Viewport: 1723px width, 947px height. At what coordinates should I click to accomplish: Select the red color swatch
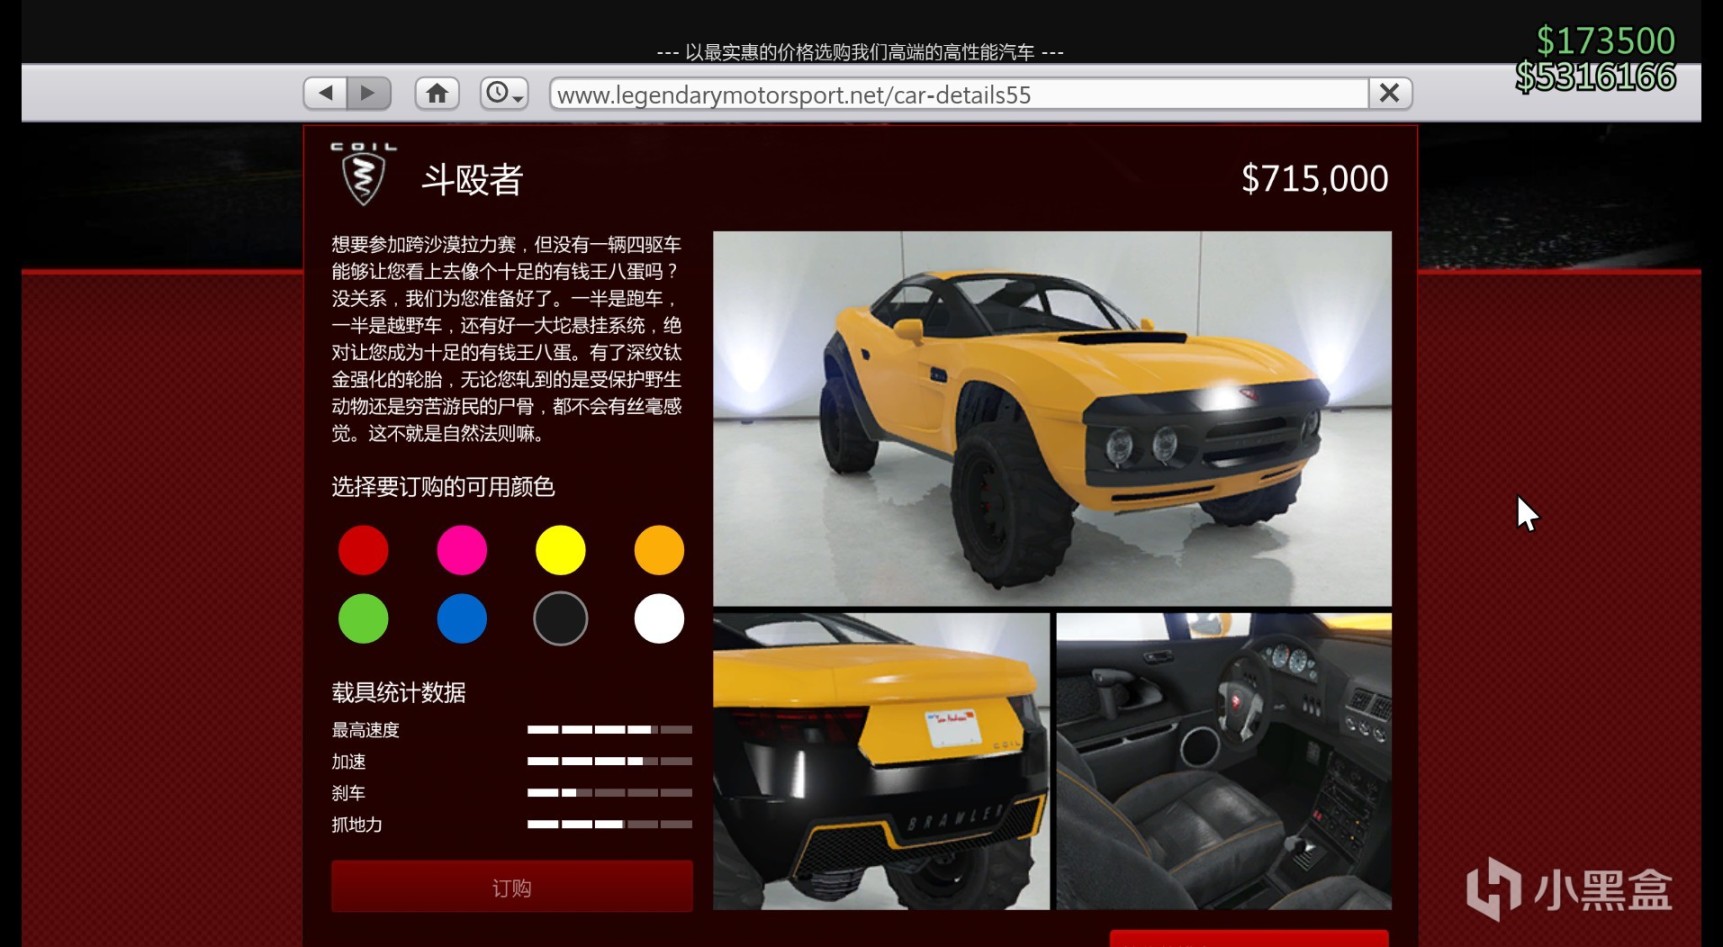point(363,550)
